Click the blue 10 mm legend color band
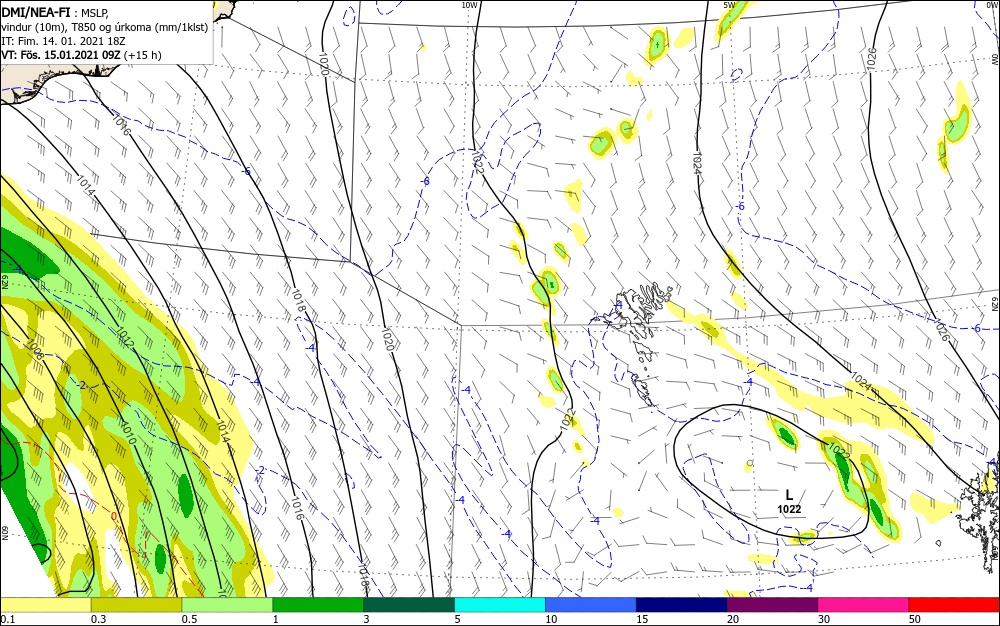This screenshot has height=626, width=1000. tap(591, 605)
